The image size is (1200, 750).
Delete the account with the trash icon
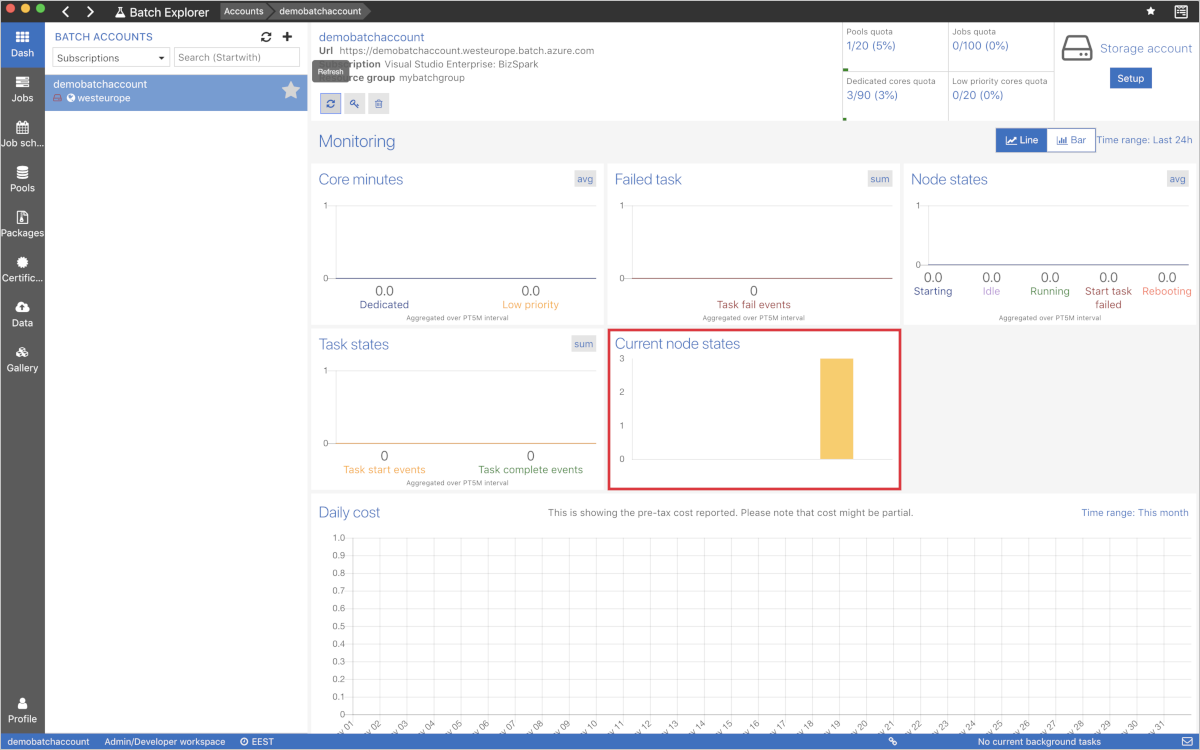[x=378, y=103]
